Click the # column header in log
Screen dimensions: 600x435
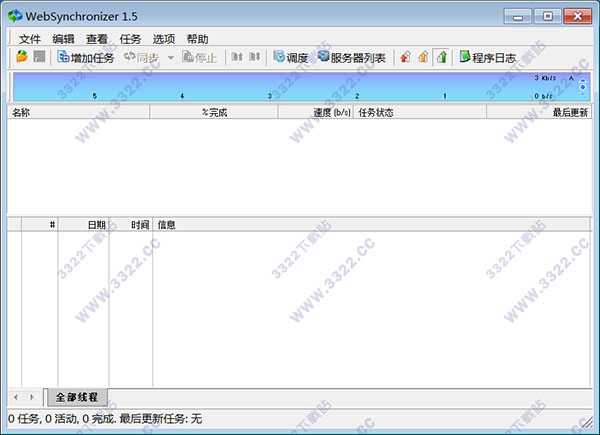pyautogui.click(x=40, y=225)
